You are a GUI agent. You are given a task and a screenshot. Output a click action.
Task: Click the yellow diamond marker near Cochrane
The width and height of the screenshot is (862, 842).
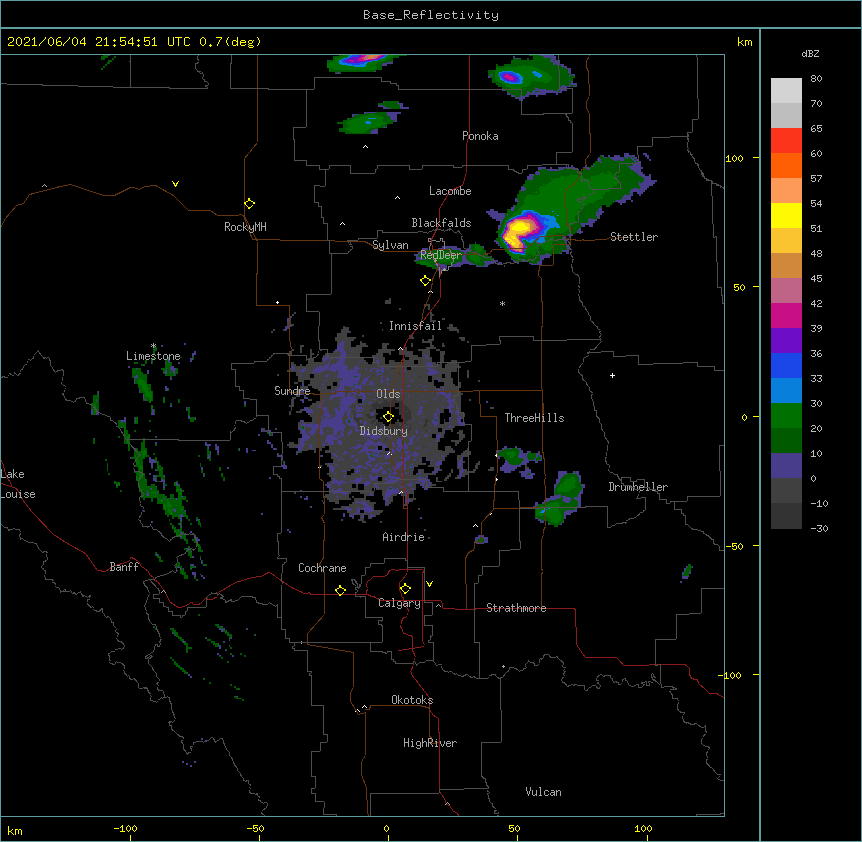point(340,590)
